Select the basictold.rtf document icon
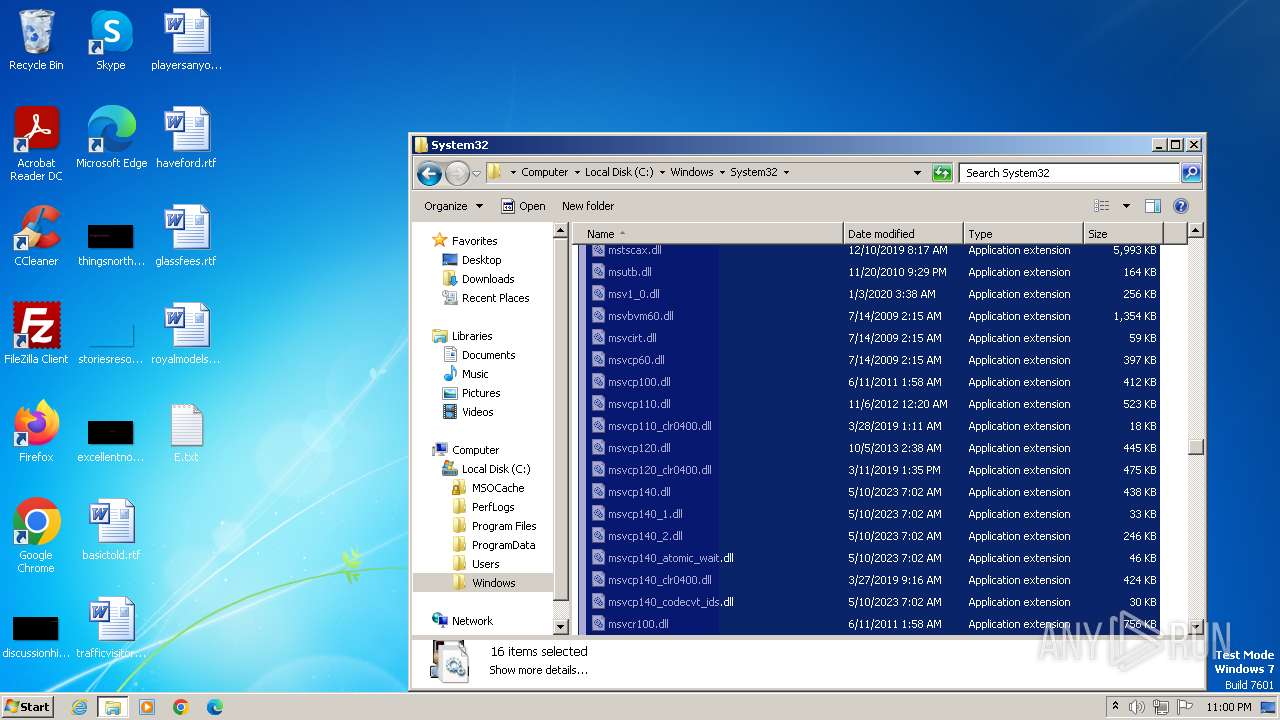 (111, 530)
